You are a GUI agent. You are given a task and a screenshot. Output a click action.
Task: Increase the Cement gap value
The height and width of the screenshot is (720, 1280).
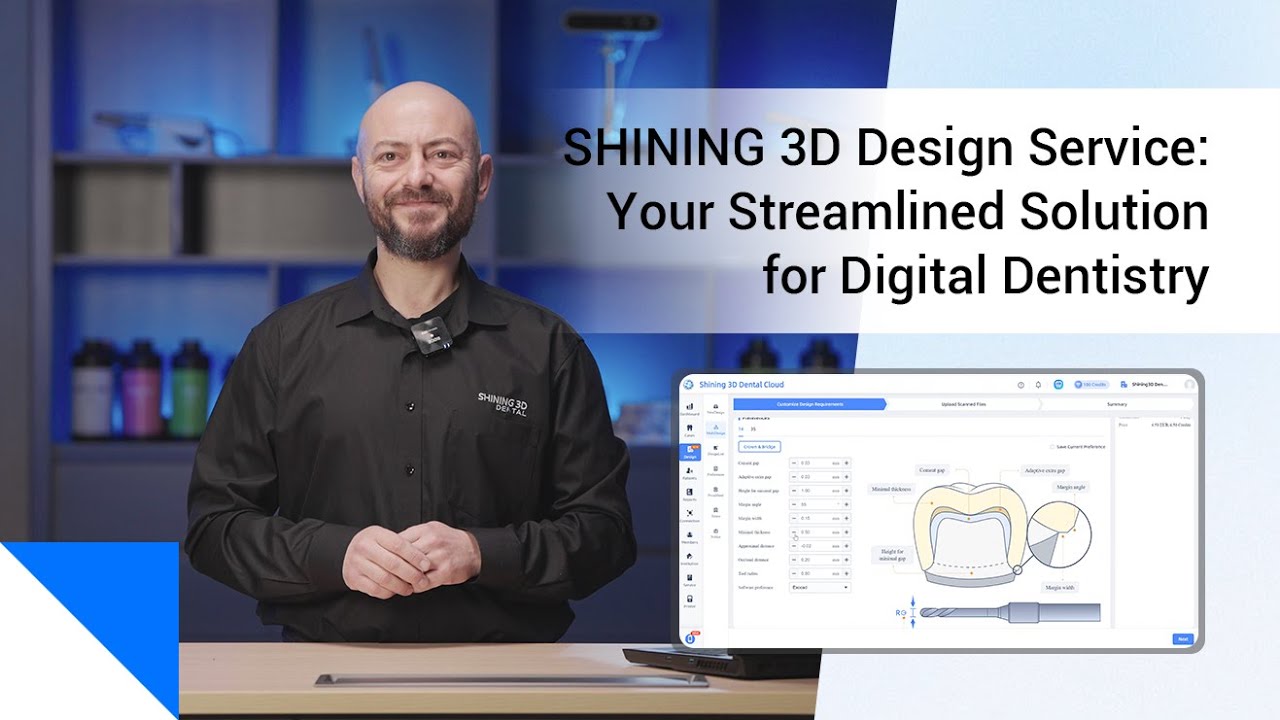click(x=846, y=463)
